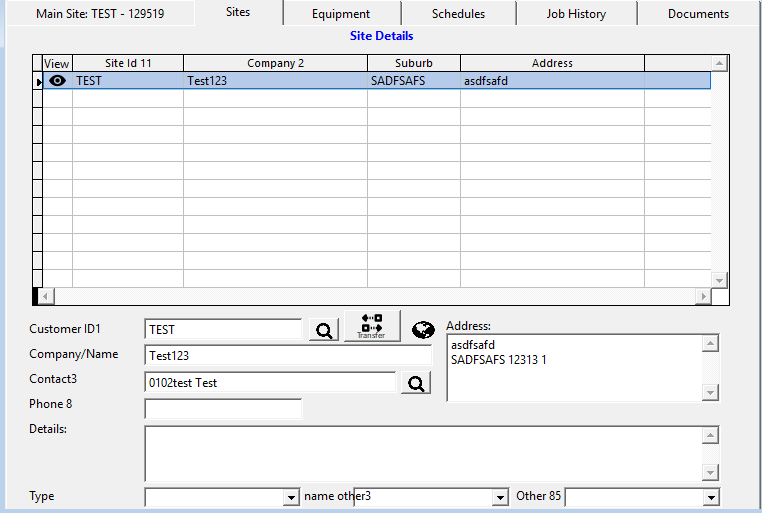Click into the Phone 8 input field
The image size is (762, 513).
[x=223, y=409]
